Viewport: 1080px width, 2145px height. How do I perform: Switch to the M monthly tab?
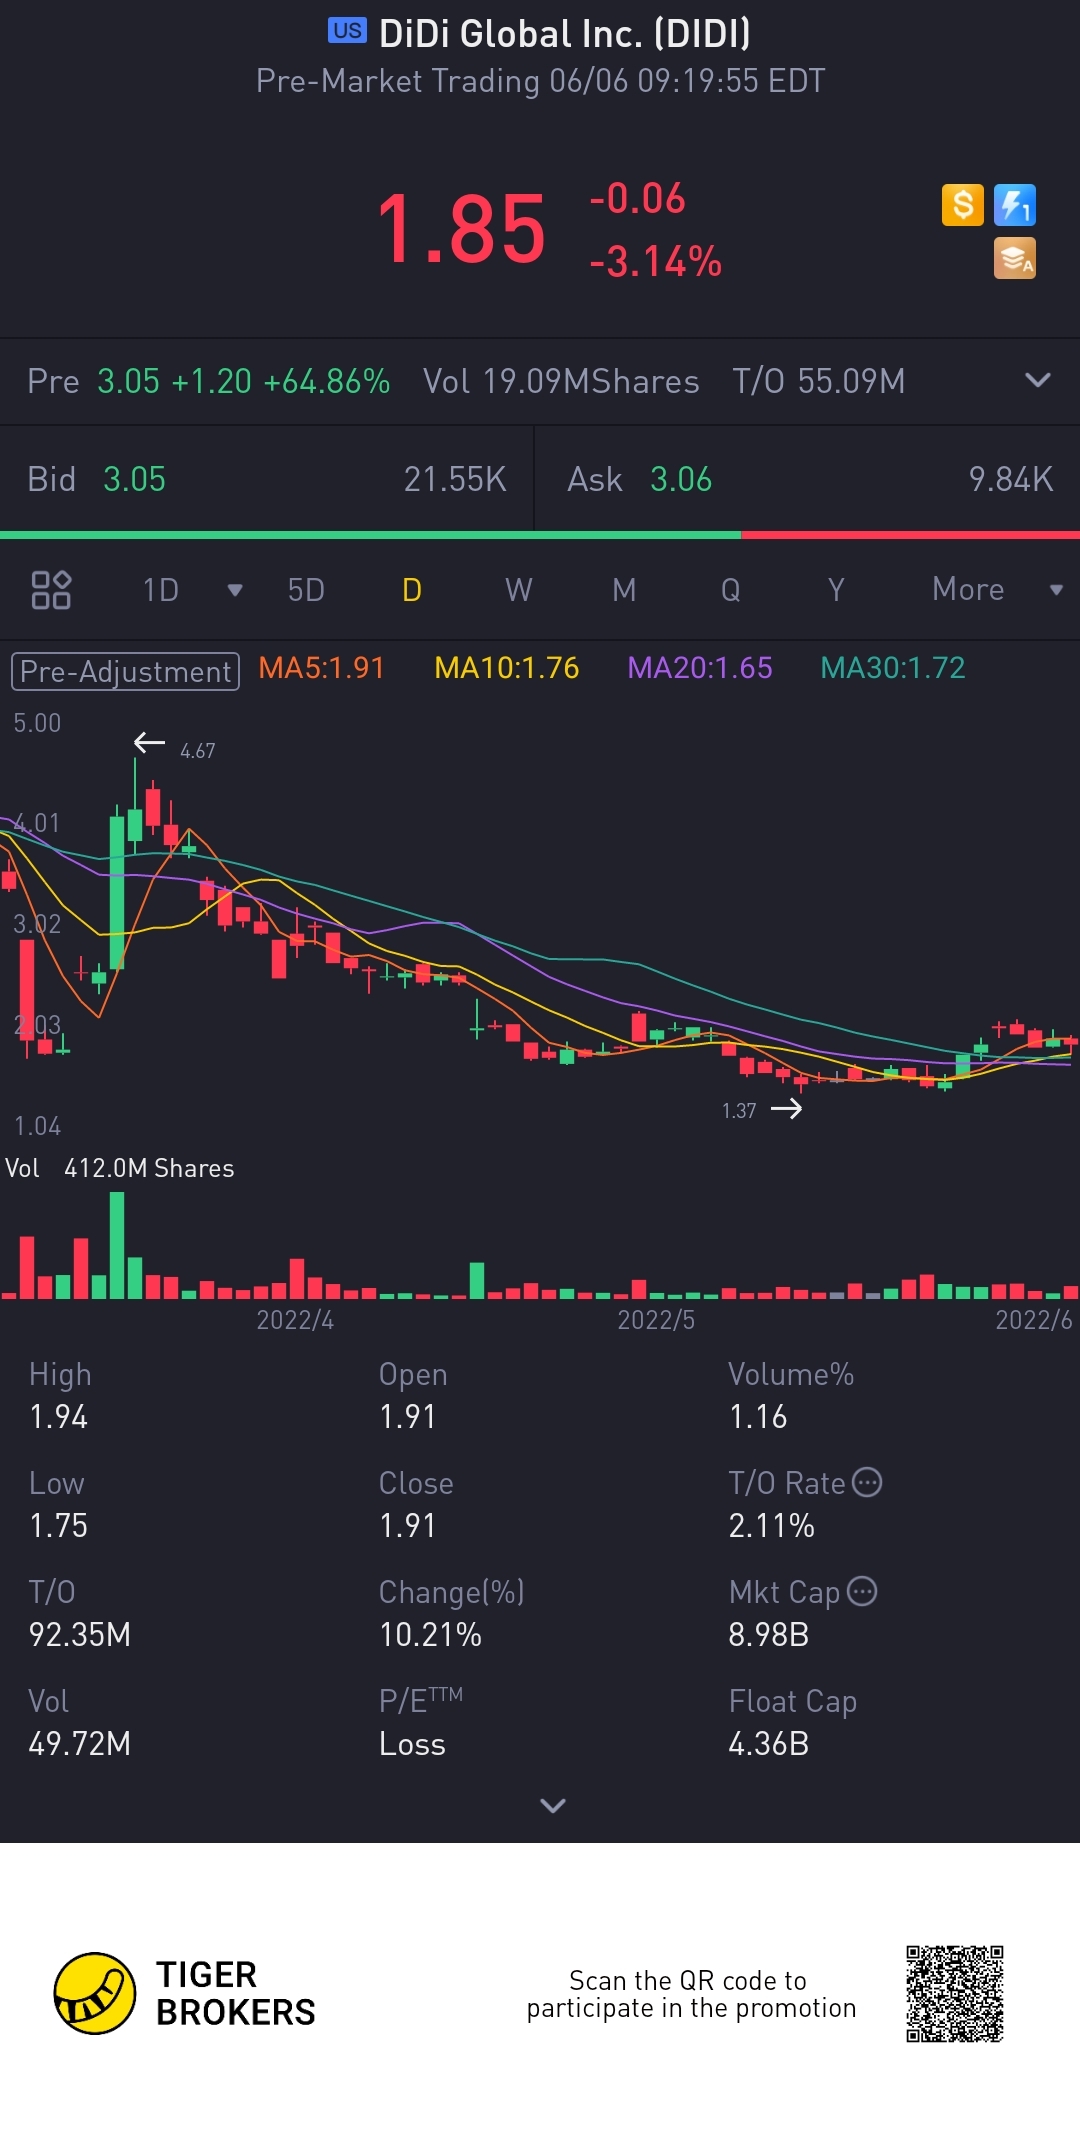click(624, 590)
